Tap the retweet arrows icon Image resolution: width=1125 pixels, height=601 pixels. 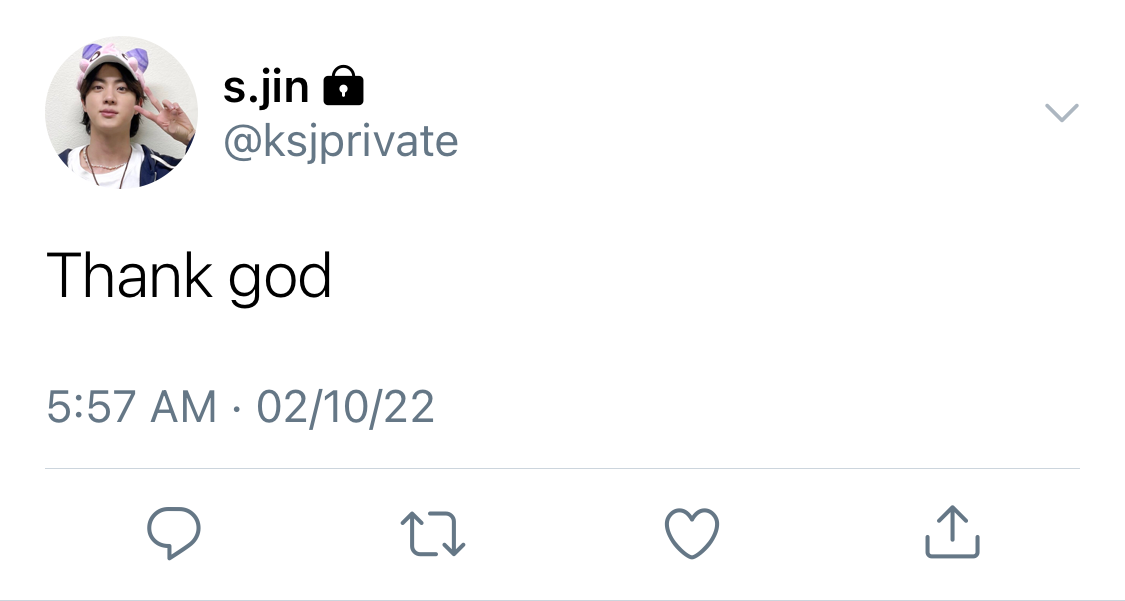[433, 534]
